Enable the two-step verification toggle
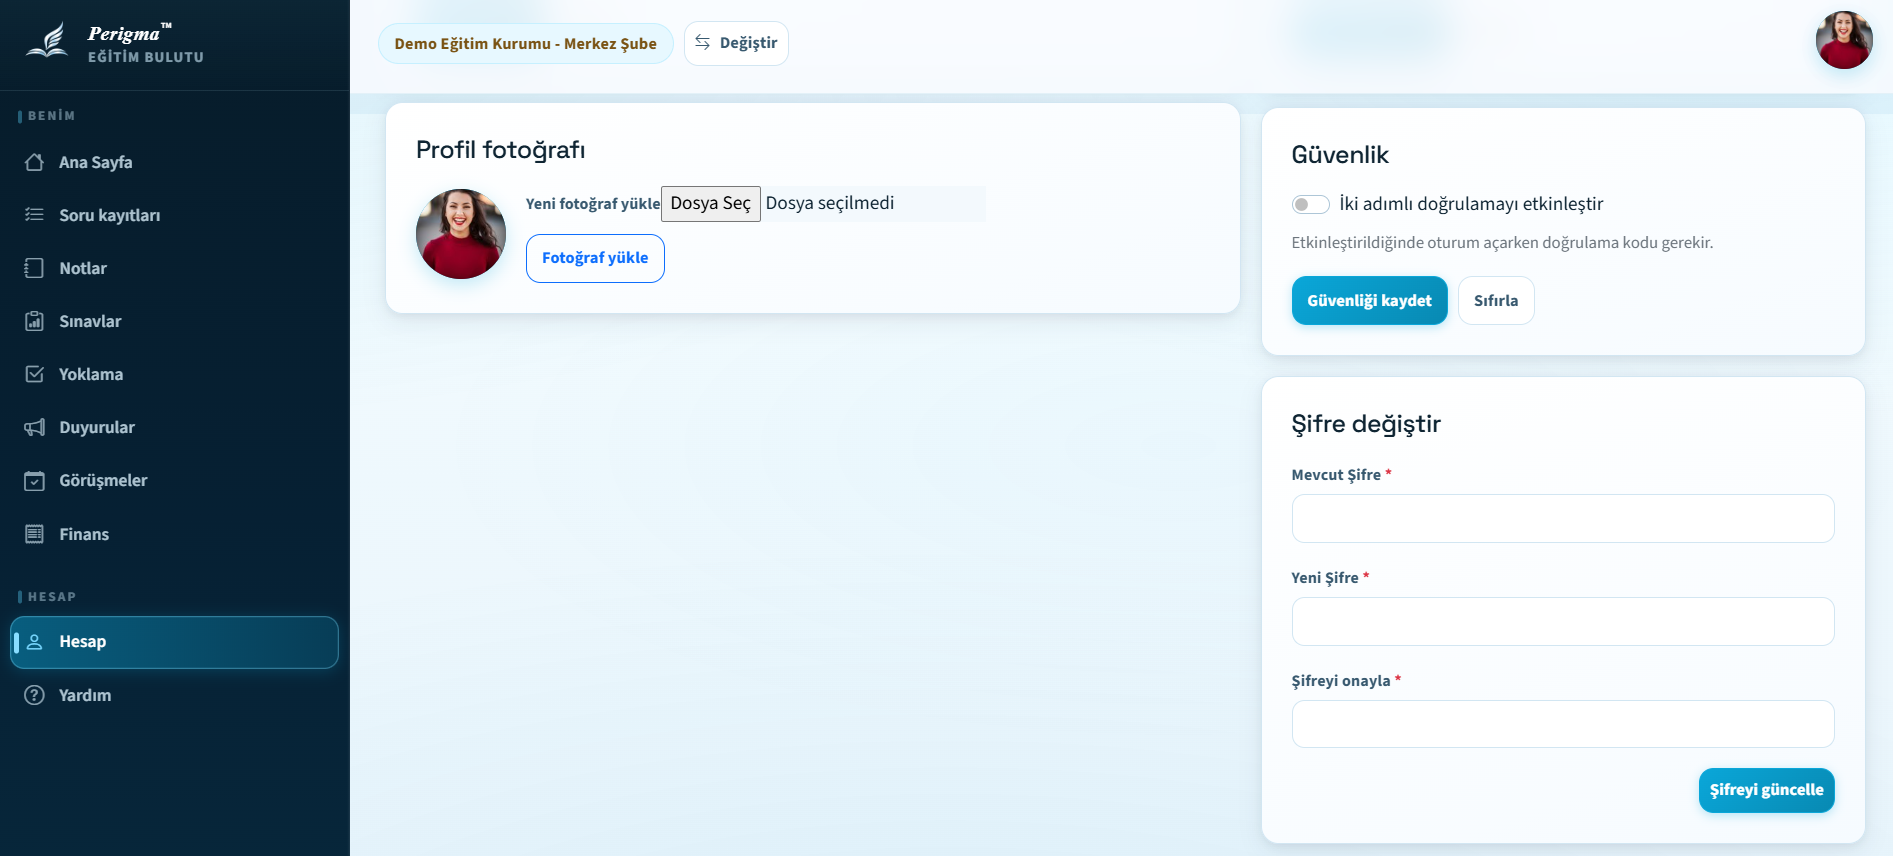Viewport: 1893px width, 856px height. coord(1310,204)
